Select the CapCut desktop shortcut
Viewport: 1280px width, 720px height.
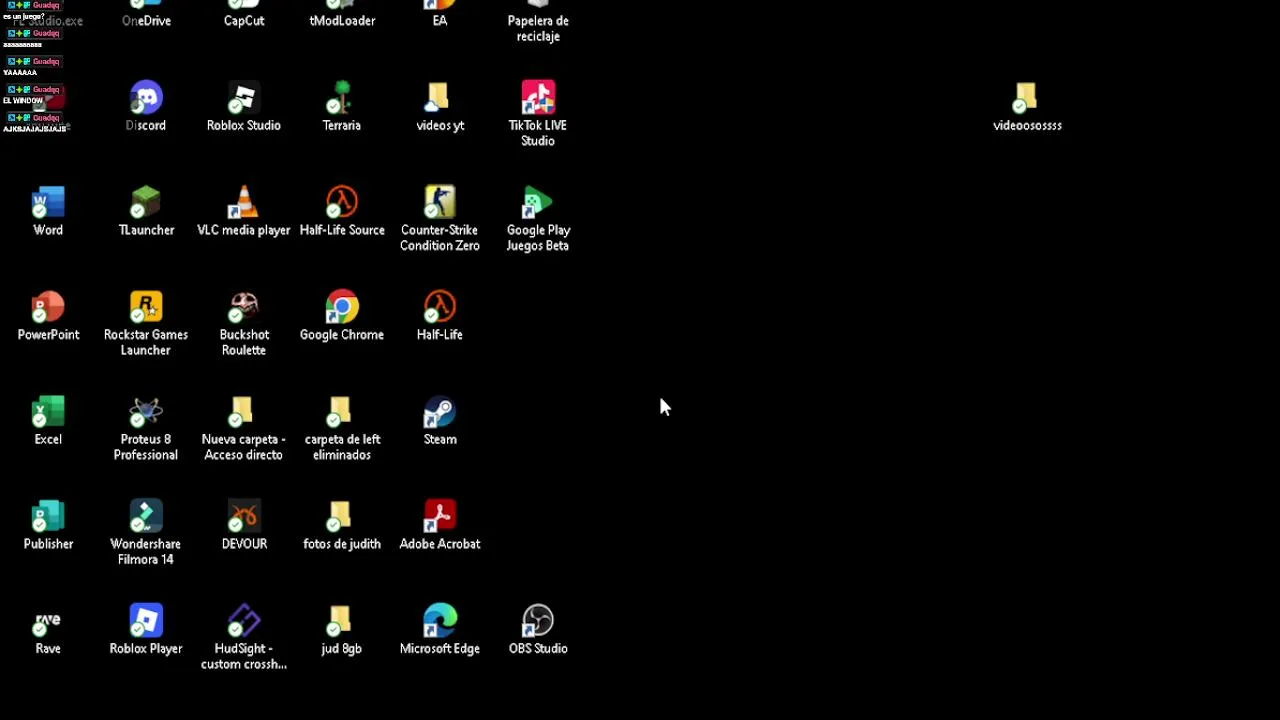[244, 14]
